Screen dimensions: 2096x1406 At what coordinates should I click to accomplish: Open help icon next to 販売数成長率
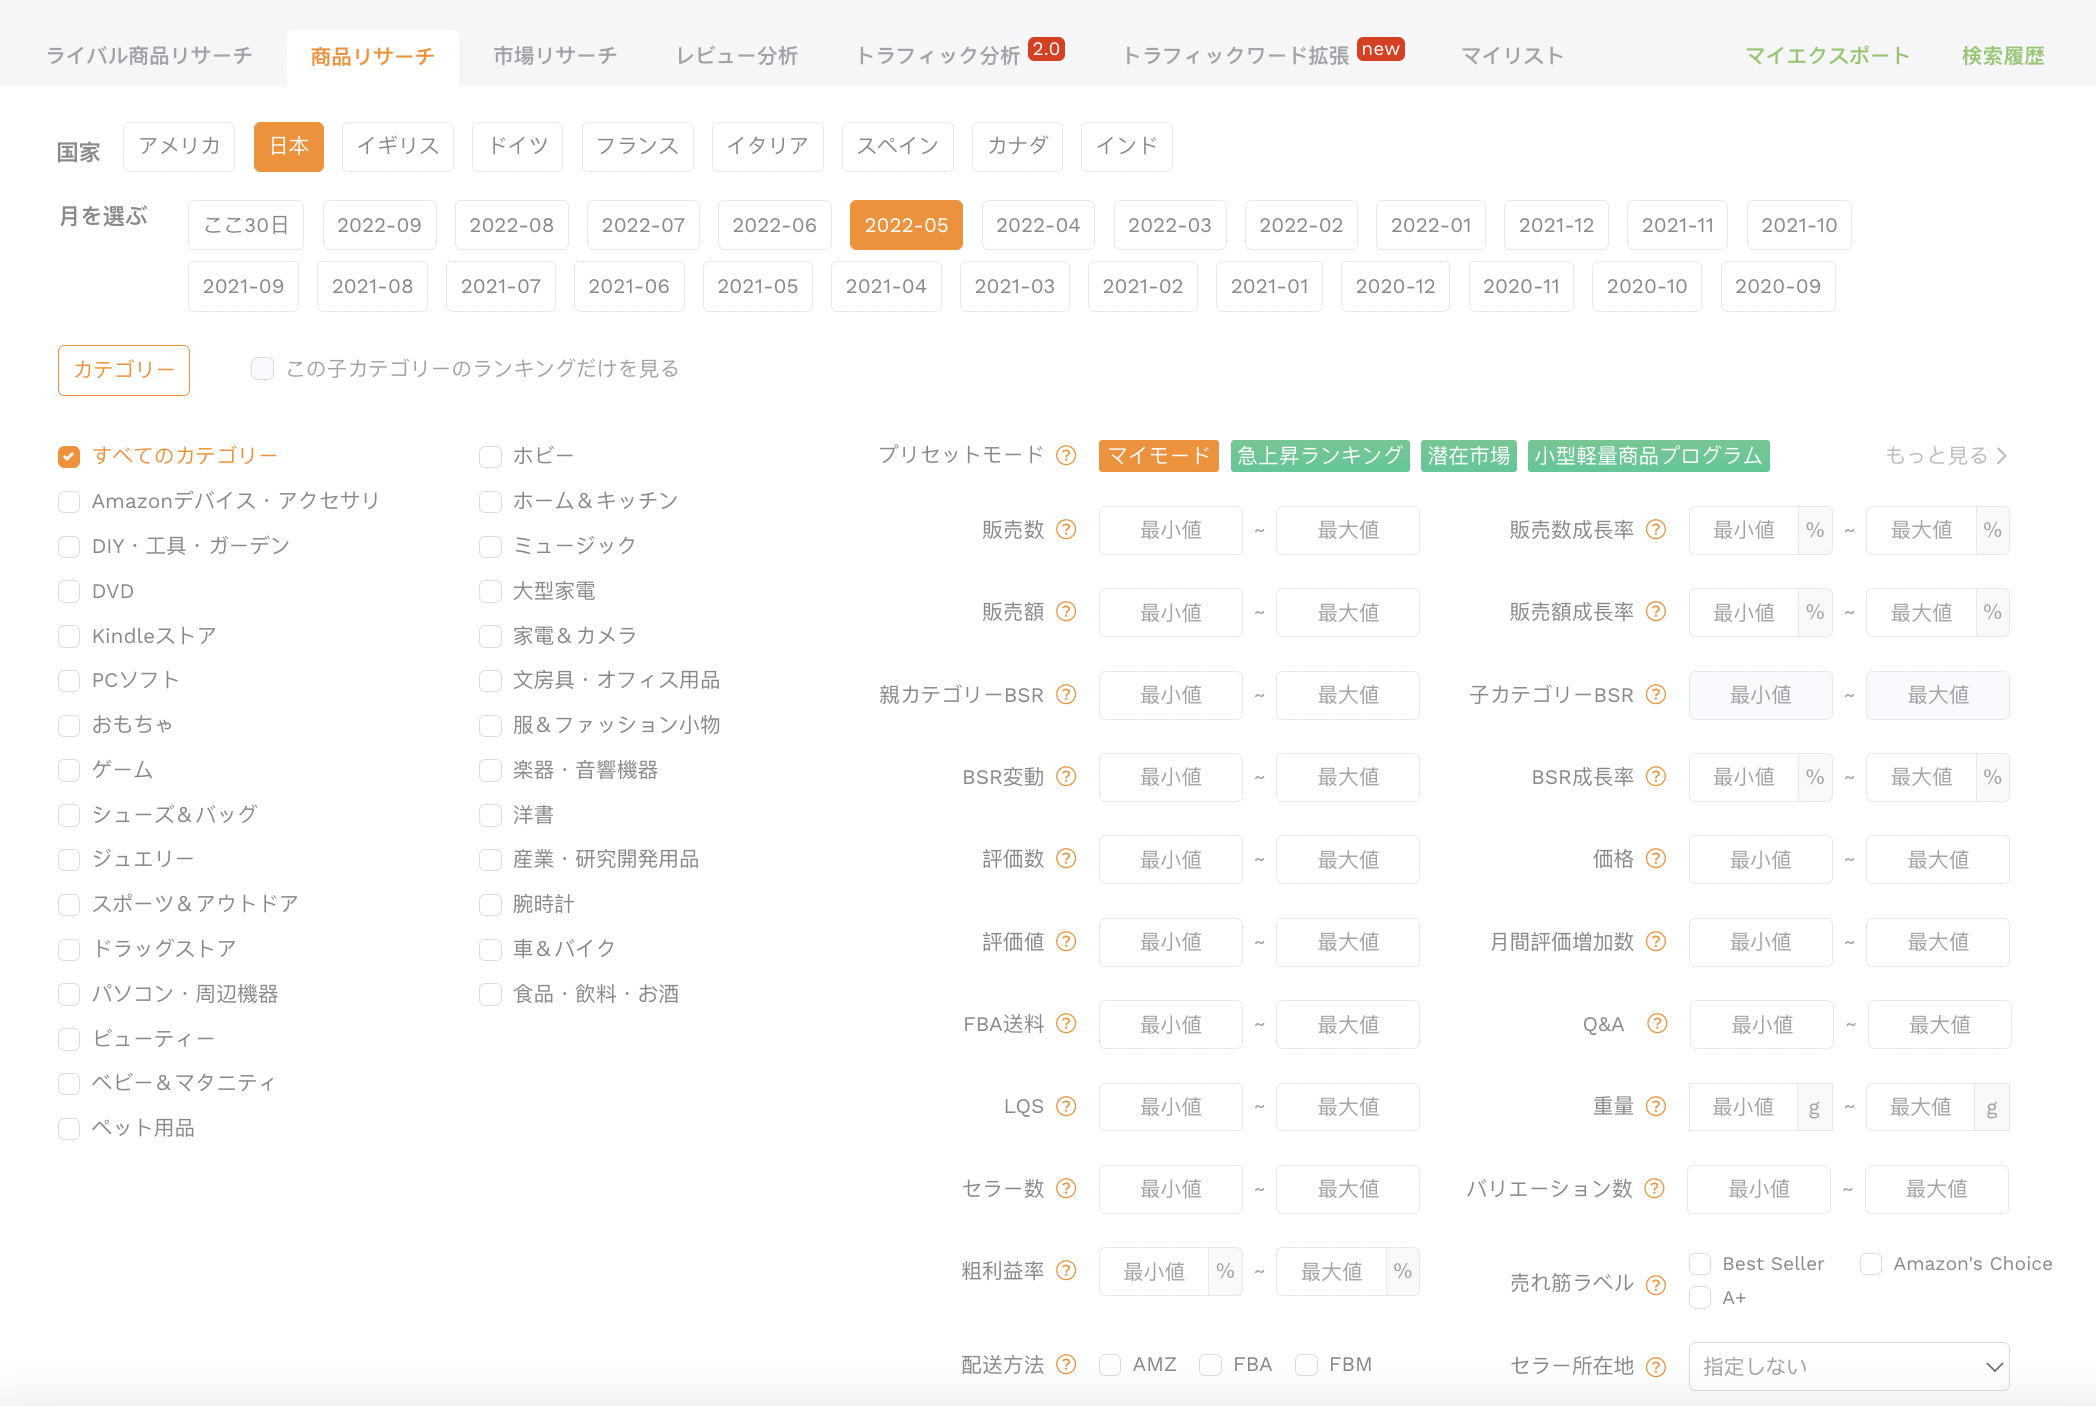pos(1656,530)
